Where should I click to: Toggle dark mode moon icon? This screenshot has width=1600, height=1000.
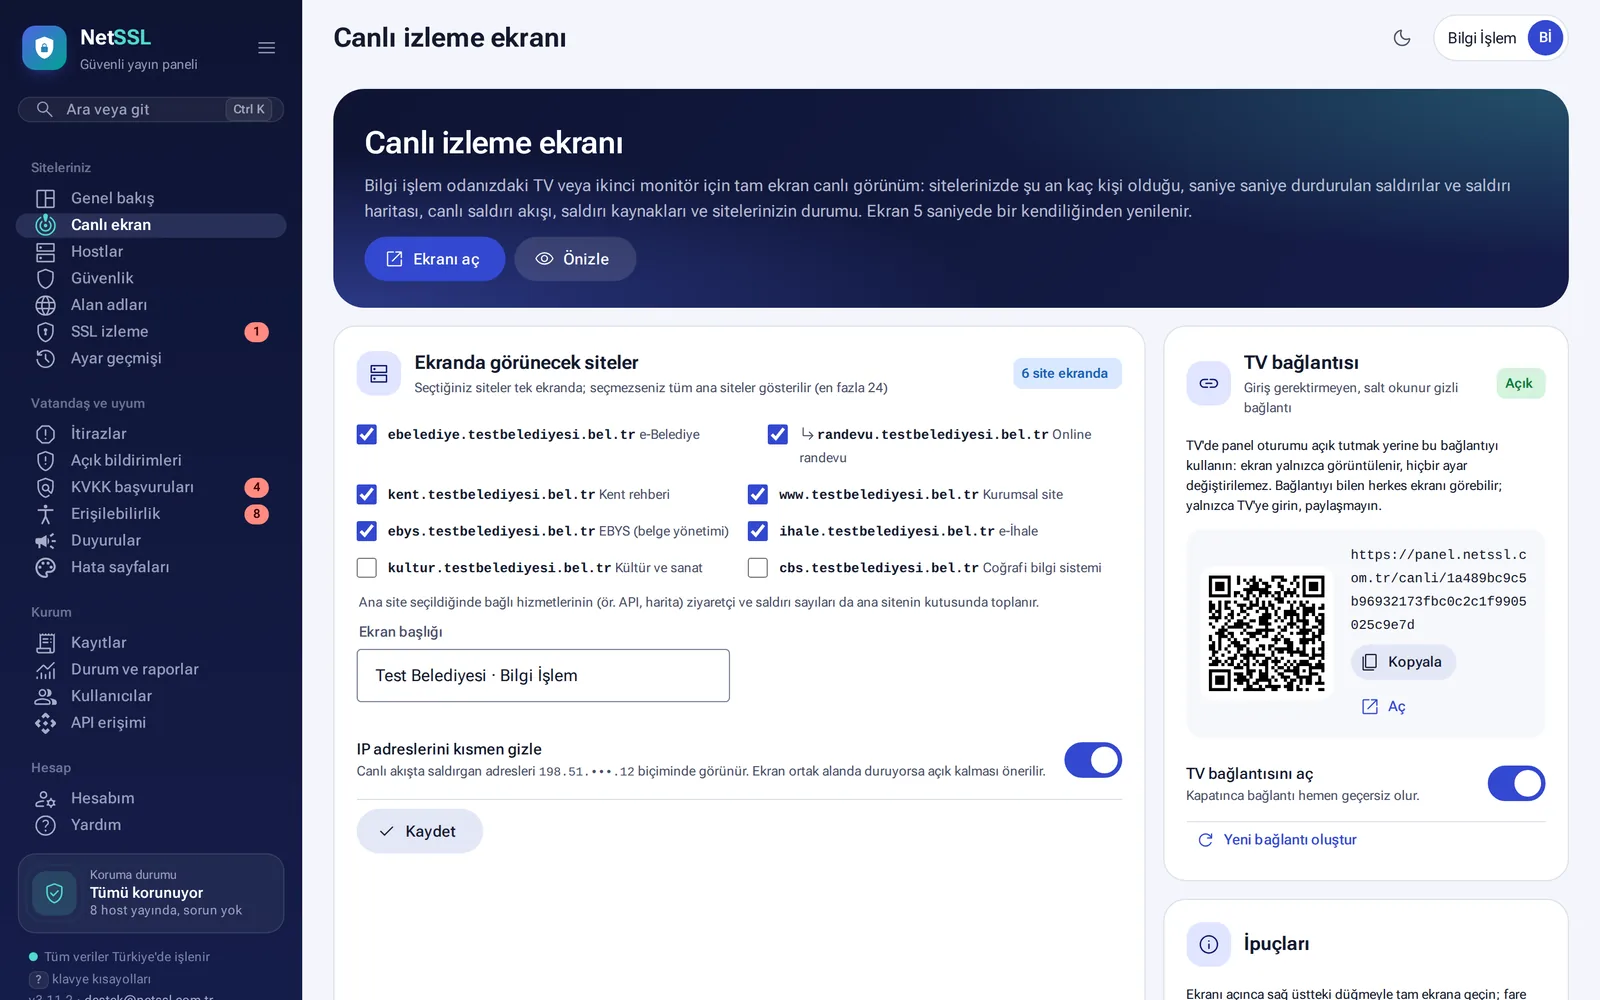click(1402, 38)
